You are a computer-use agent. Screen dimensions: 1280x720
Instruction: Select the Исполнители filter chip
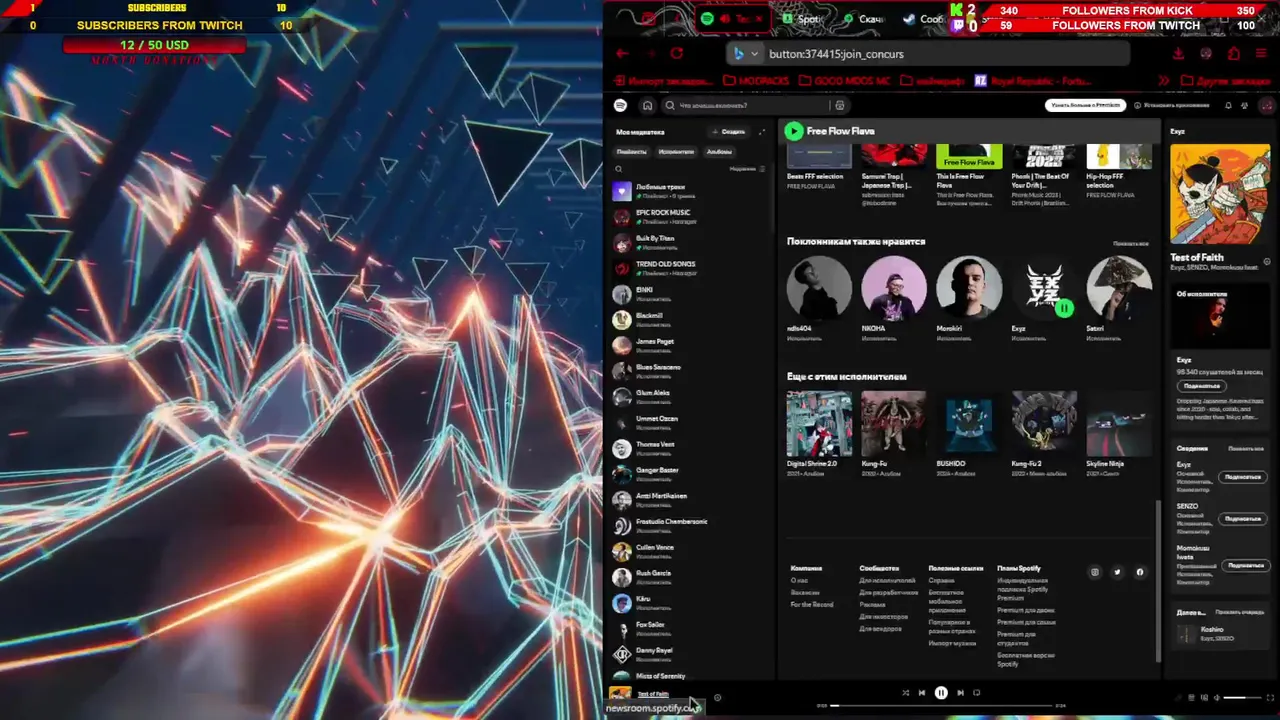[676, 152]
